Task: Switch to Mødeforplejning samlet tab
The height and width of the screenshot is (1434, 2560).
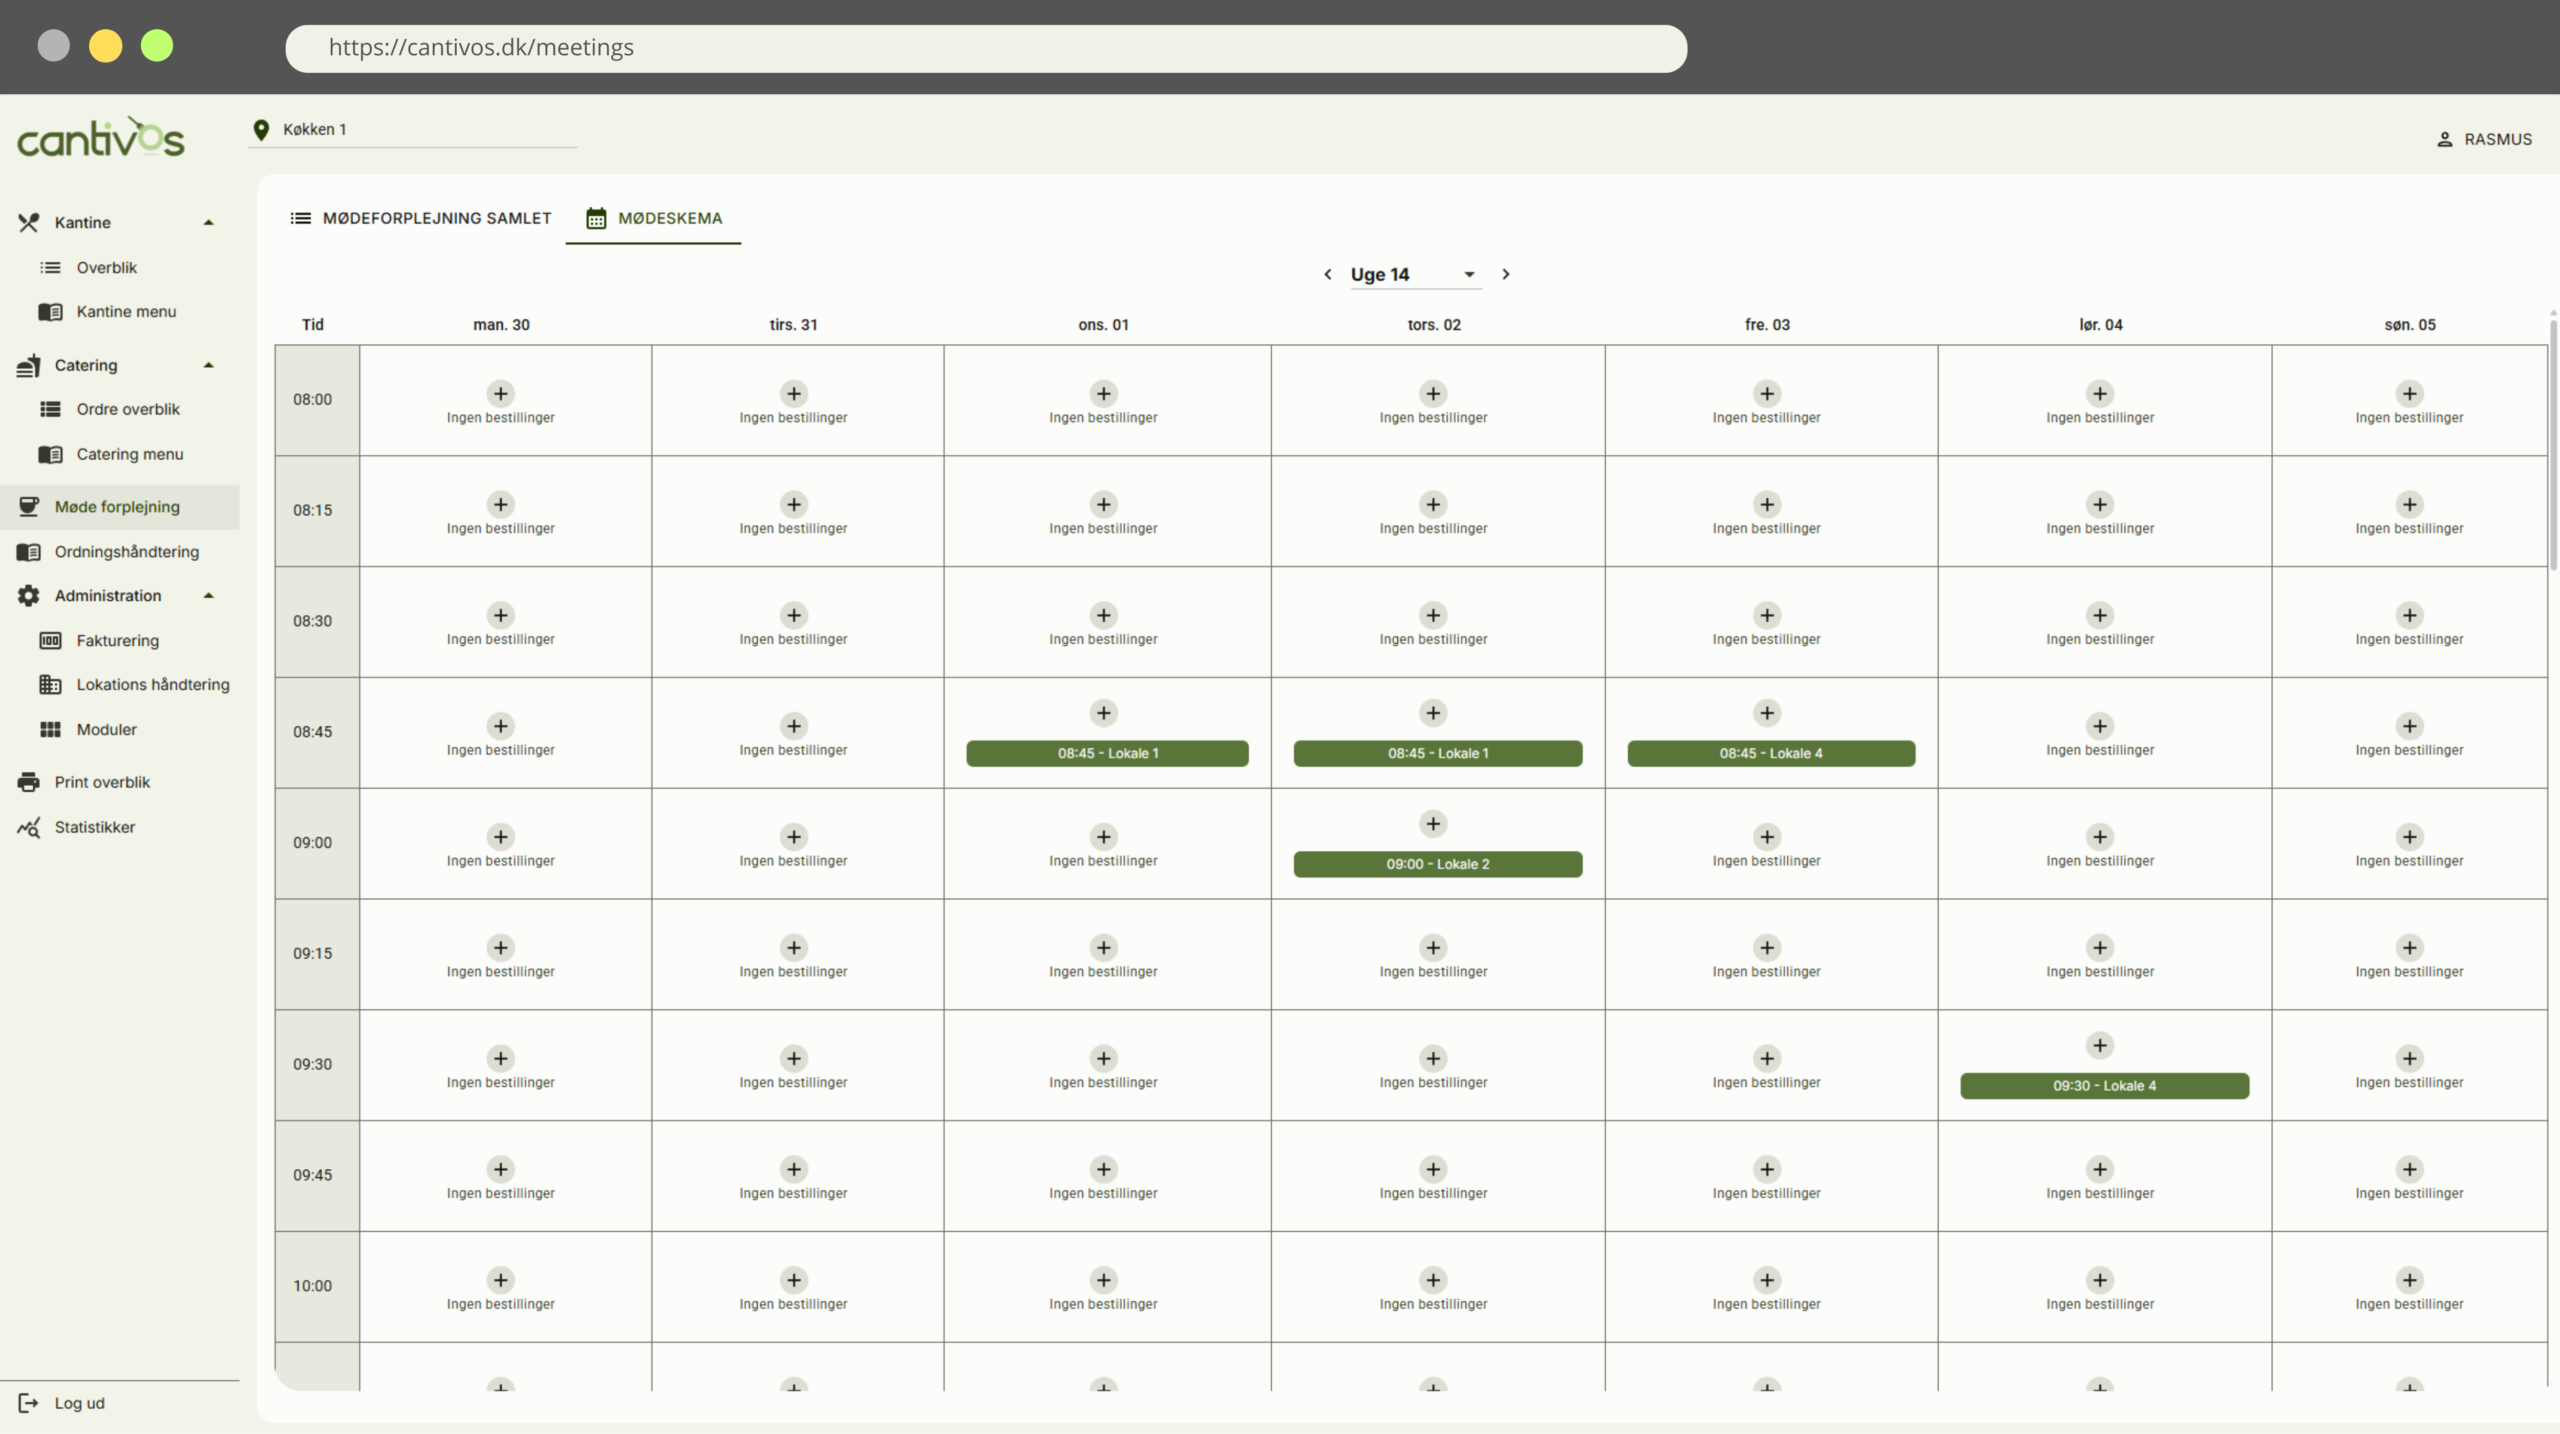Action: click(421, 218)
